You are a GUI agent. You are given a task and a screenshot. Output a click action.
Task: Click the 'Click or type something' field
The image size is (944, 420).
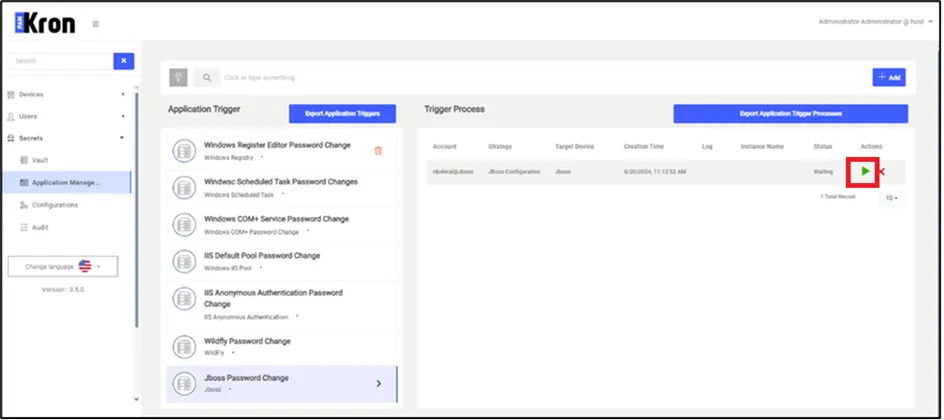point(542,78)
